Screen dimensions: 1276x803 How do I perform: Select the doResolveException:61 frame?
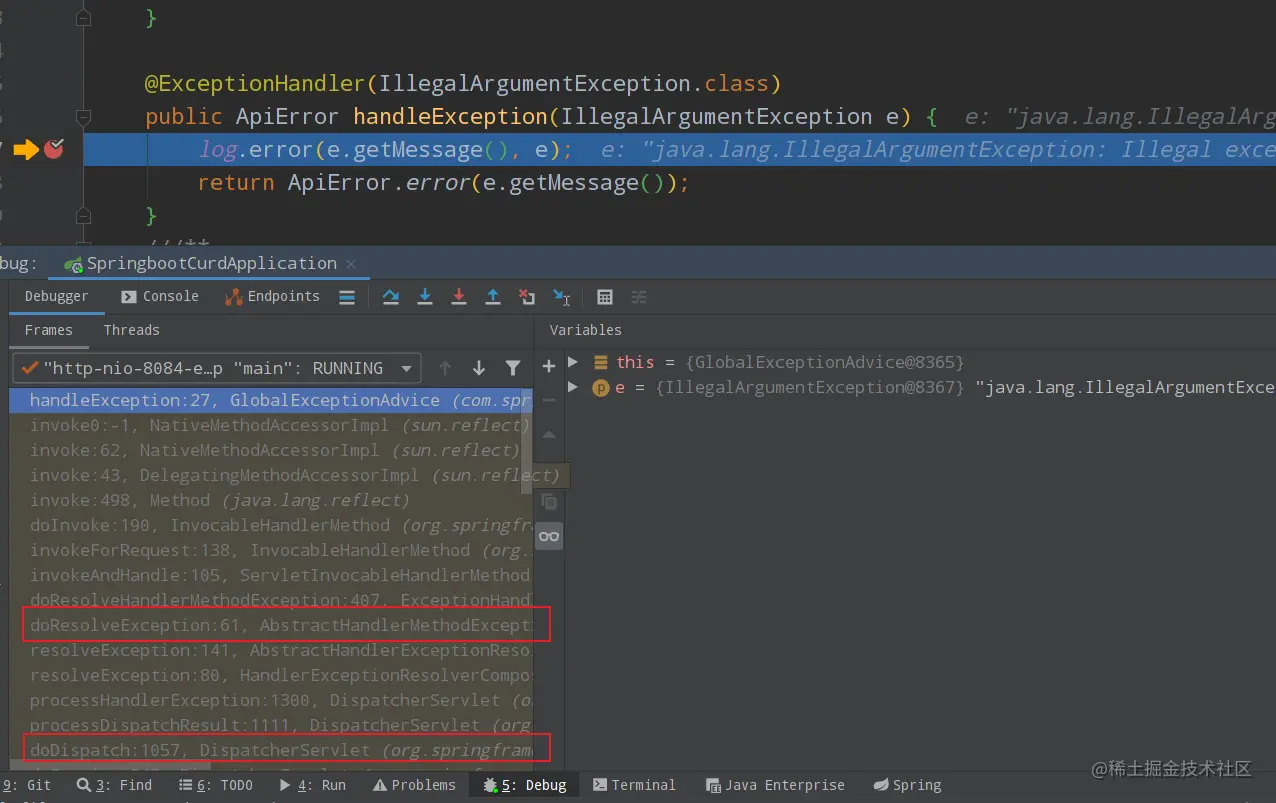point(271,625)
